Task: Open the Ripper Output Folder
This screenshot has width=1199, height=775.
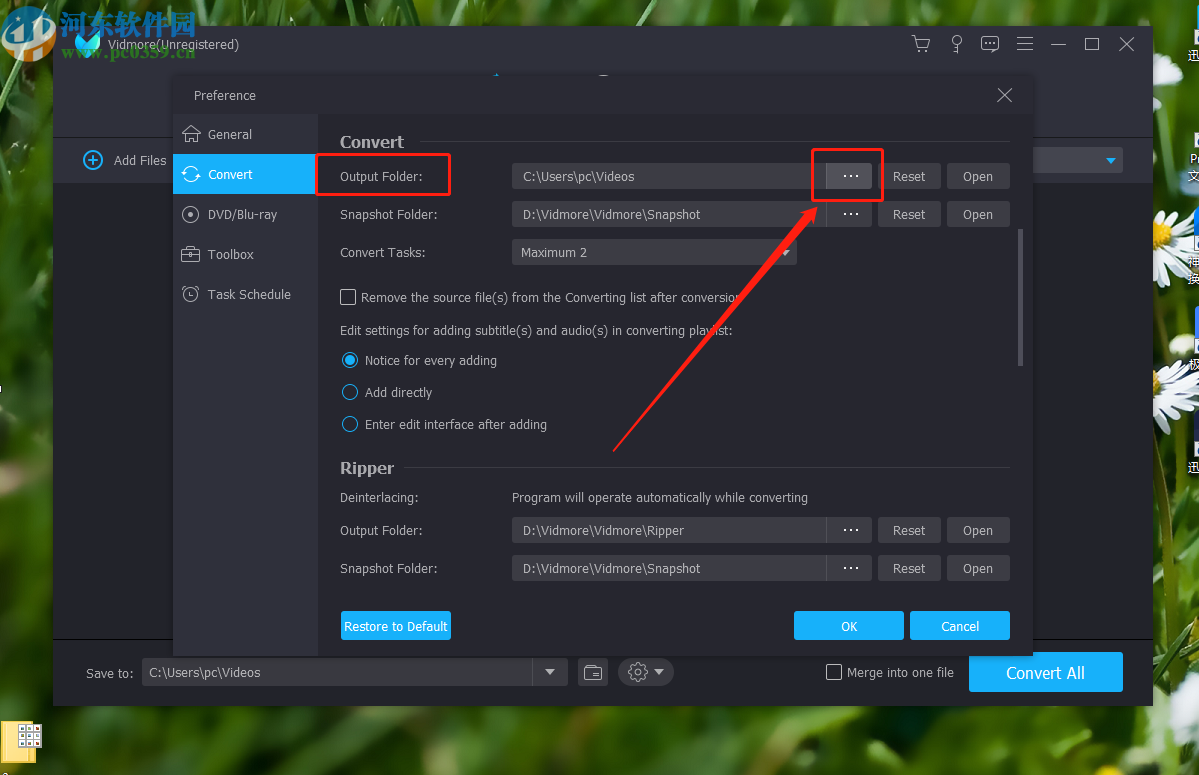Action: coord(978,530)
